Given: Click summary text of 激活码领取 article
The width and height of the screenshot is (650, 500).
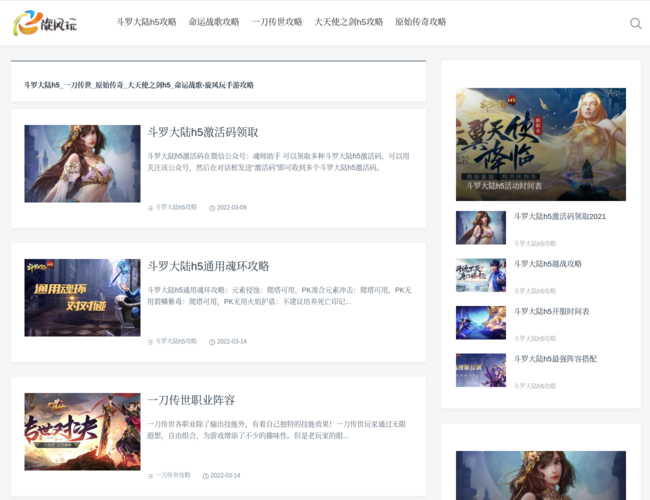Looking at the screenshot, I should [278, 162].
